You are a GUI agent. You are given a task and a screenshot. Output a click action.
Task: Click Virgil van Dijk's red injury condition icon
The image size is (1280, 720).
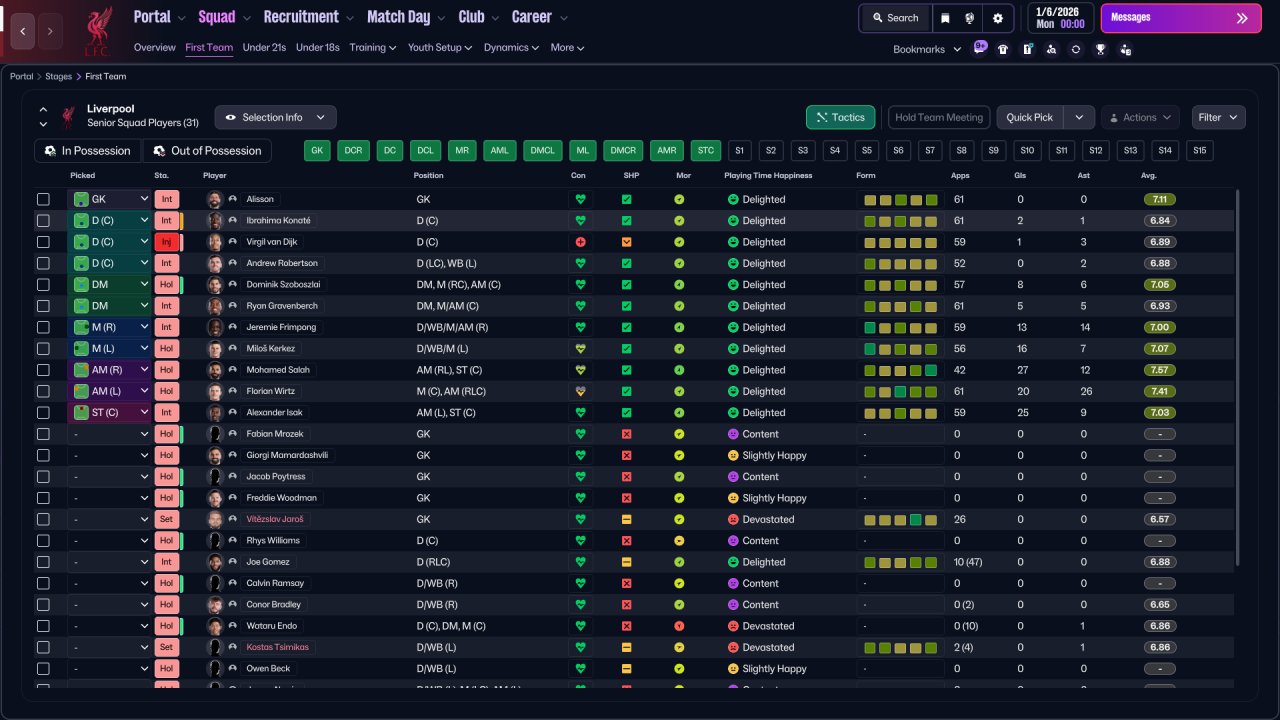point(580,242)
